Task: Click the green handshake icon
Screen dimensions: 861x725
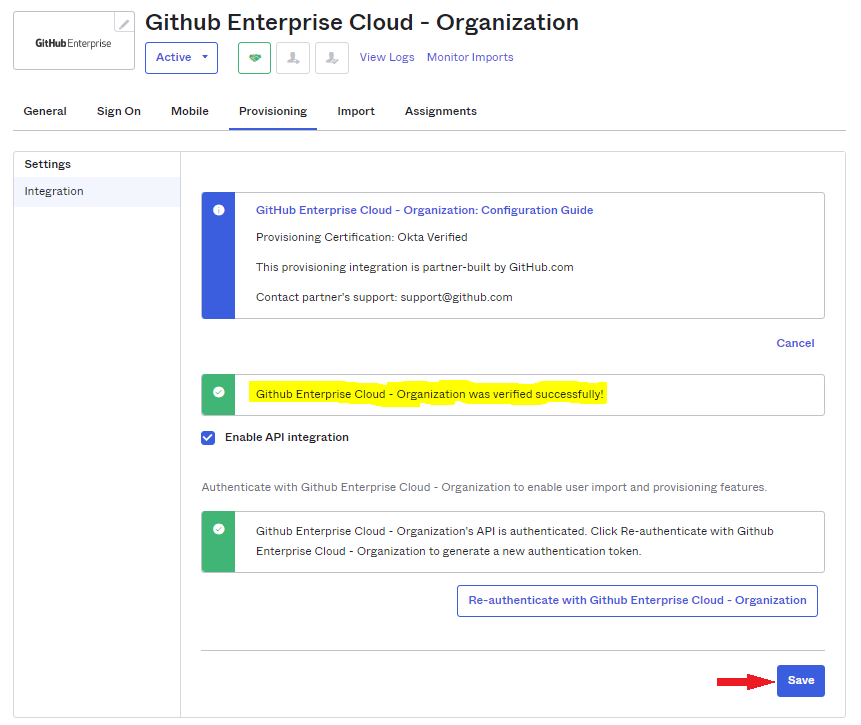Action: [254, 58]
